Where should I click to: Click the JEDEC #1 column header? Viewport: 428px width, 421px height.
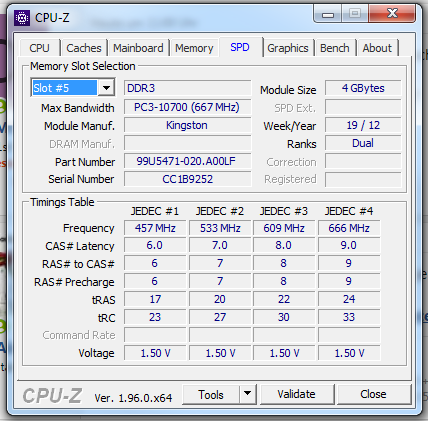[155, 211]
